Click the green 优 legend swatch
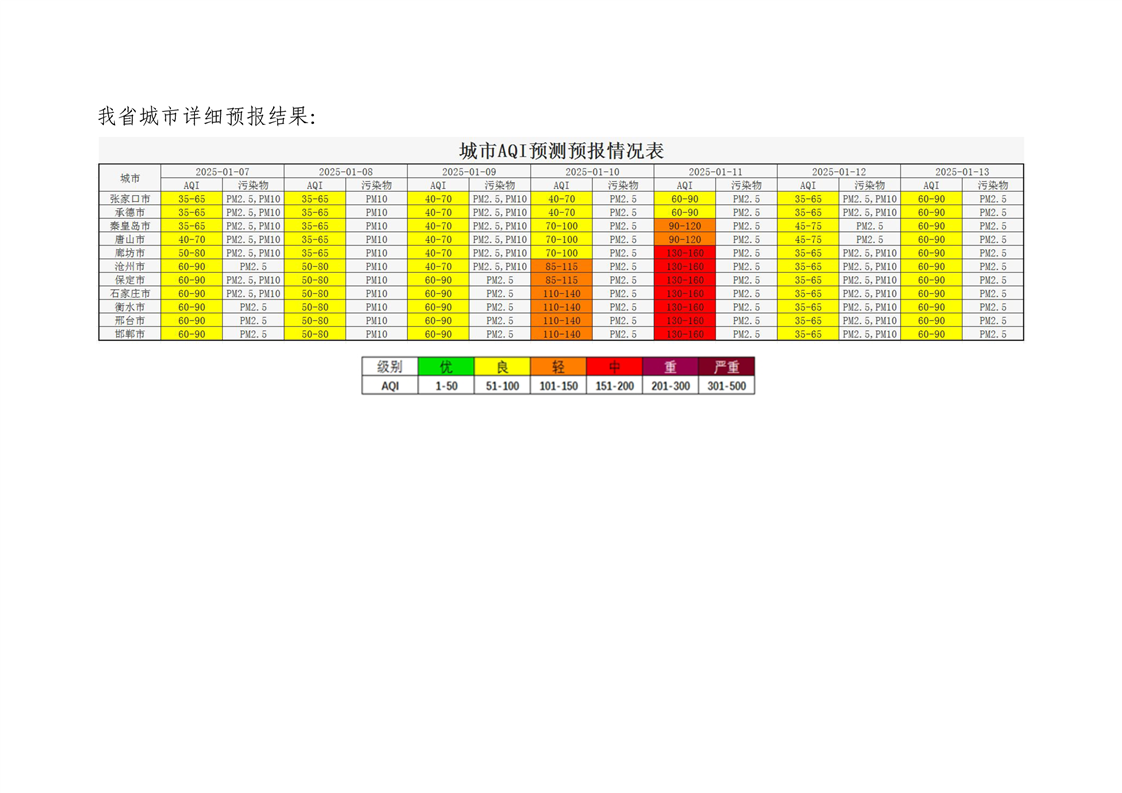Screen dimensions: 1122x793 [x=446, y=367]
